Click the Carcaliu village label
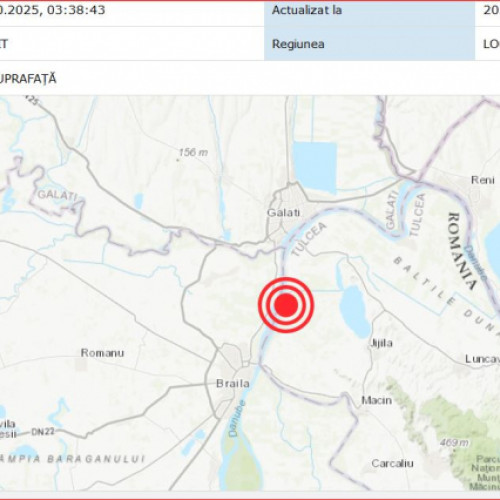The height and width of the screenshot is (500, 500). [x=392, y=463]
